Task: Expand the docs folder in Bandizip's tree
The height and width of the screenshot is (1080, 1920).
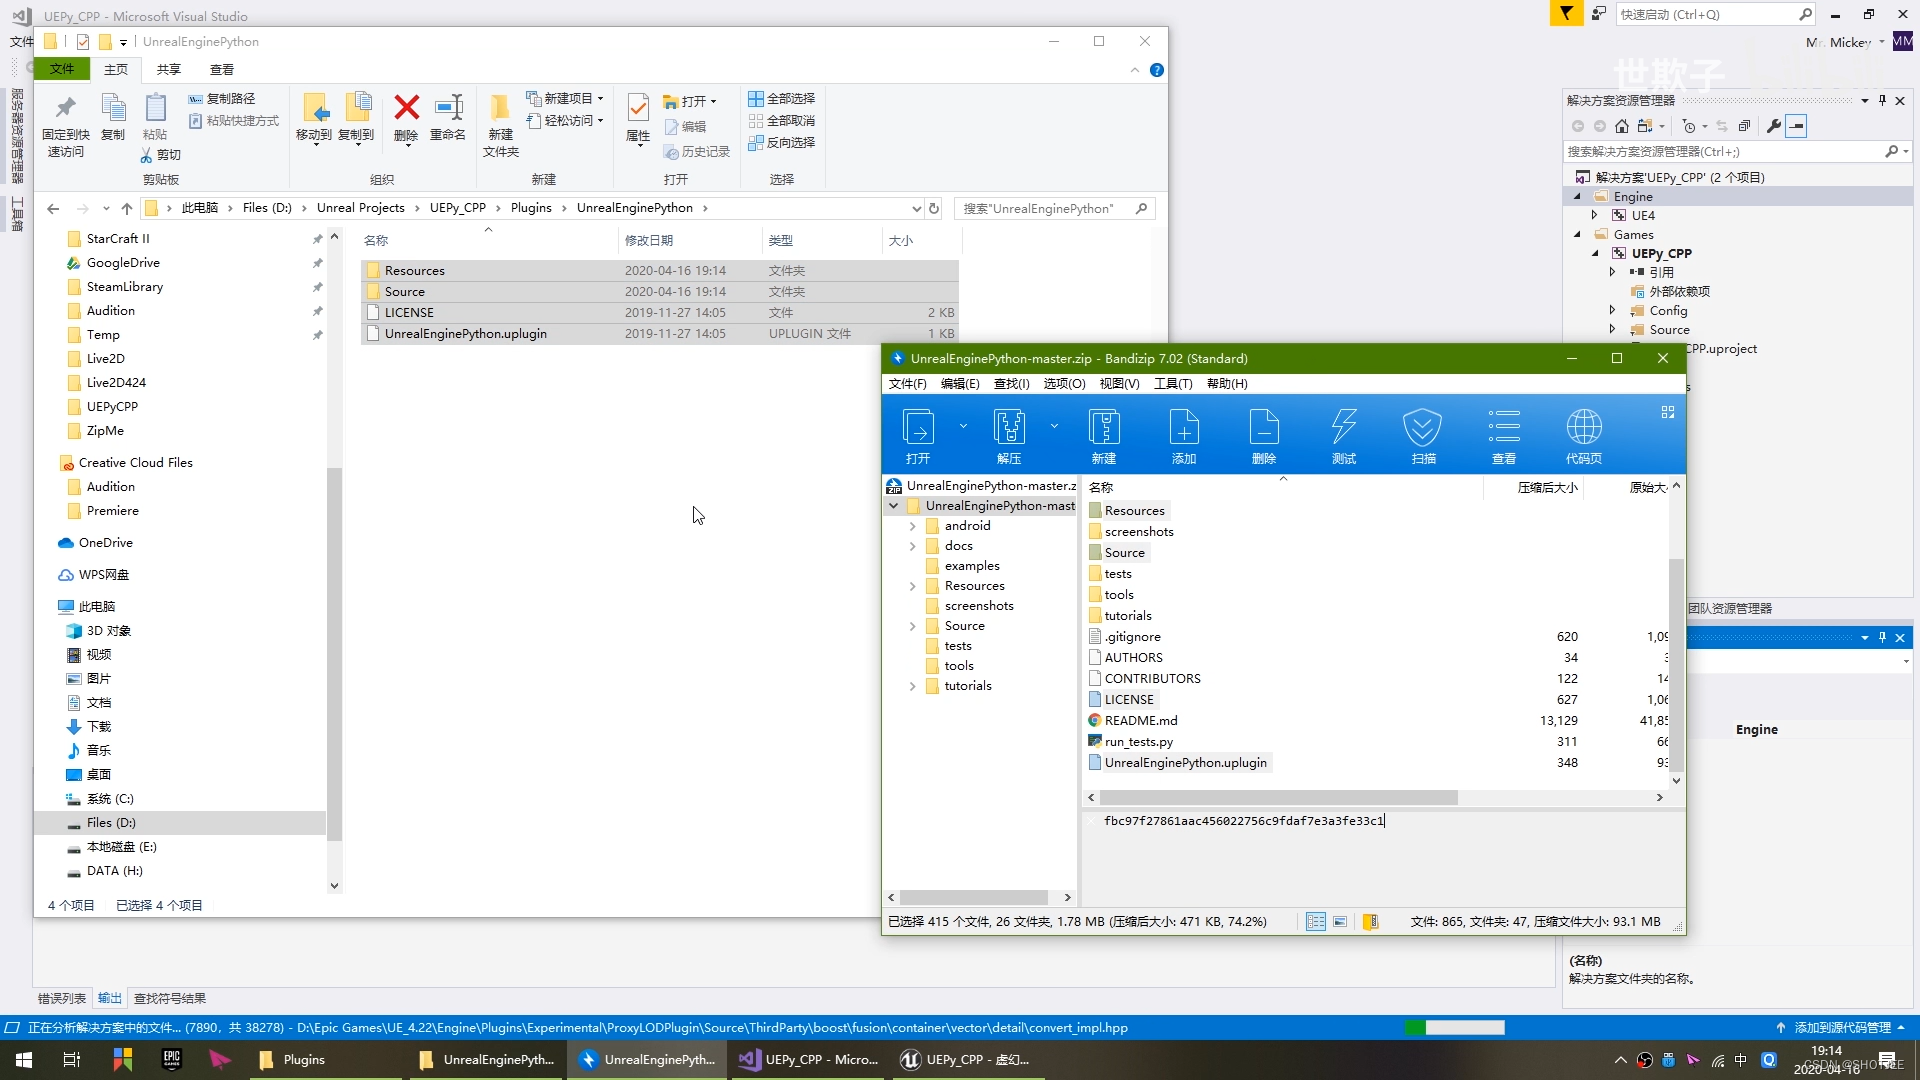Action: point(912,546)
